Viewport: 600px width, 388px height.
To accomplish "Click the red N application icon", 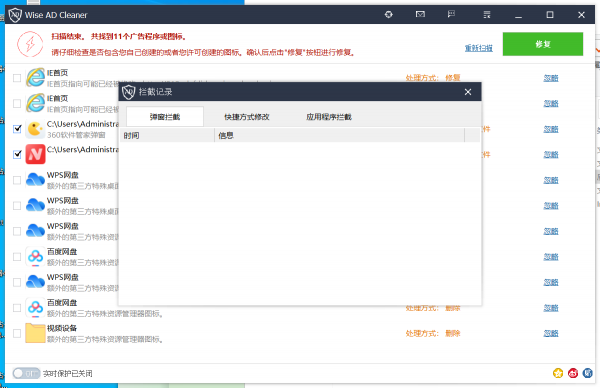I will tap(35, 154).
